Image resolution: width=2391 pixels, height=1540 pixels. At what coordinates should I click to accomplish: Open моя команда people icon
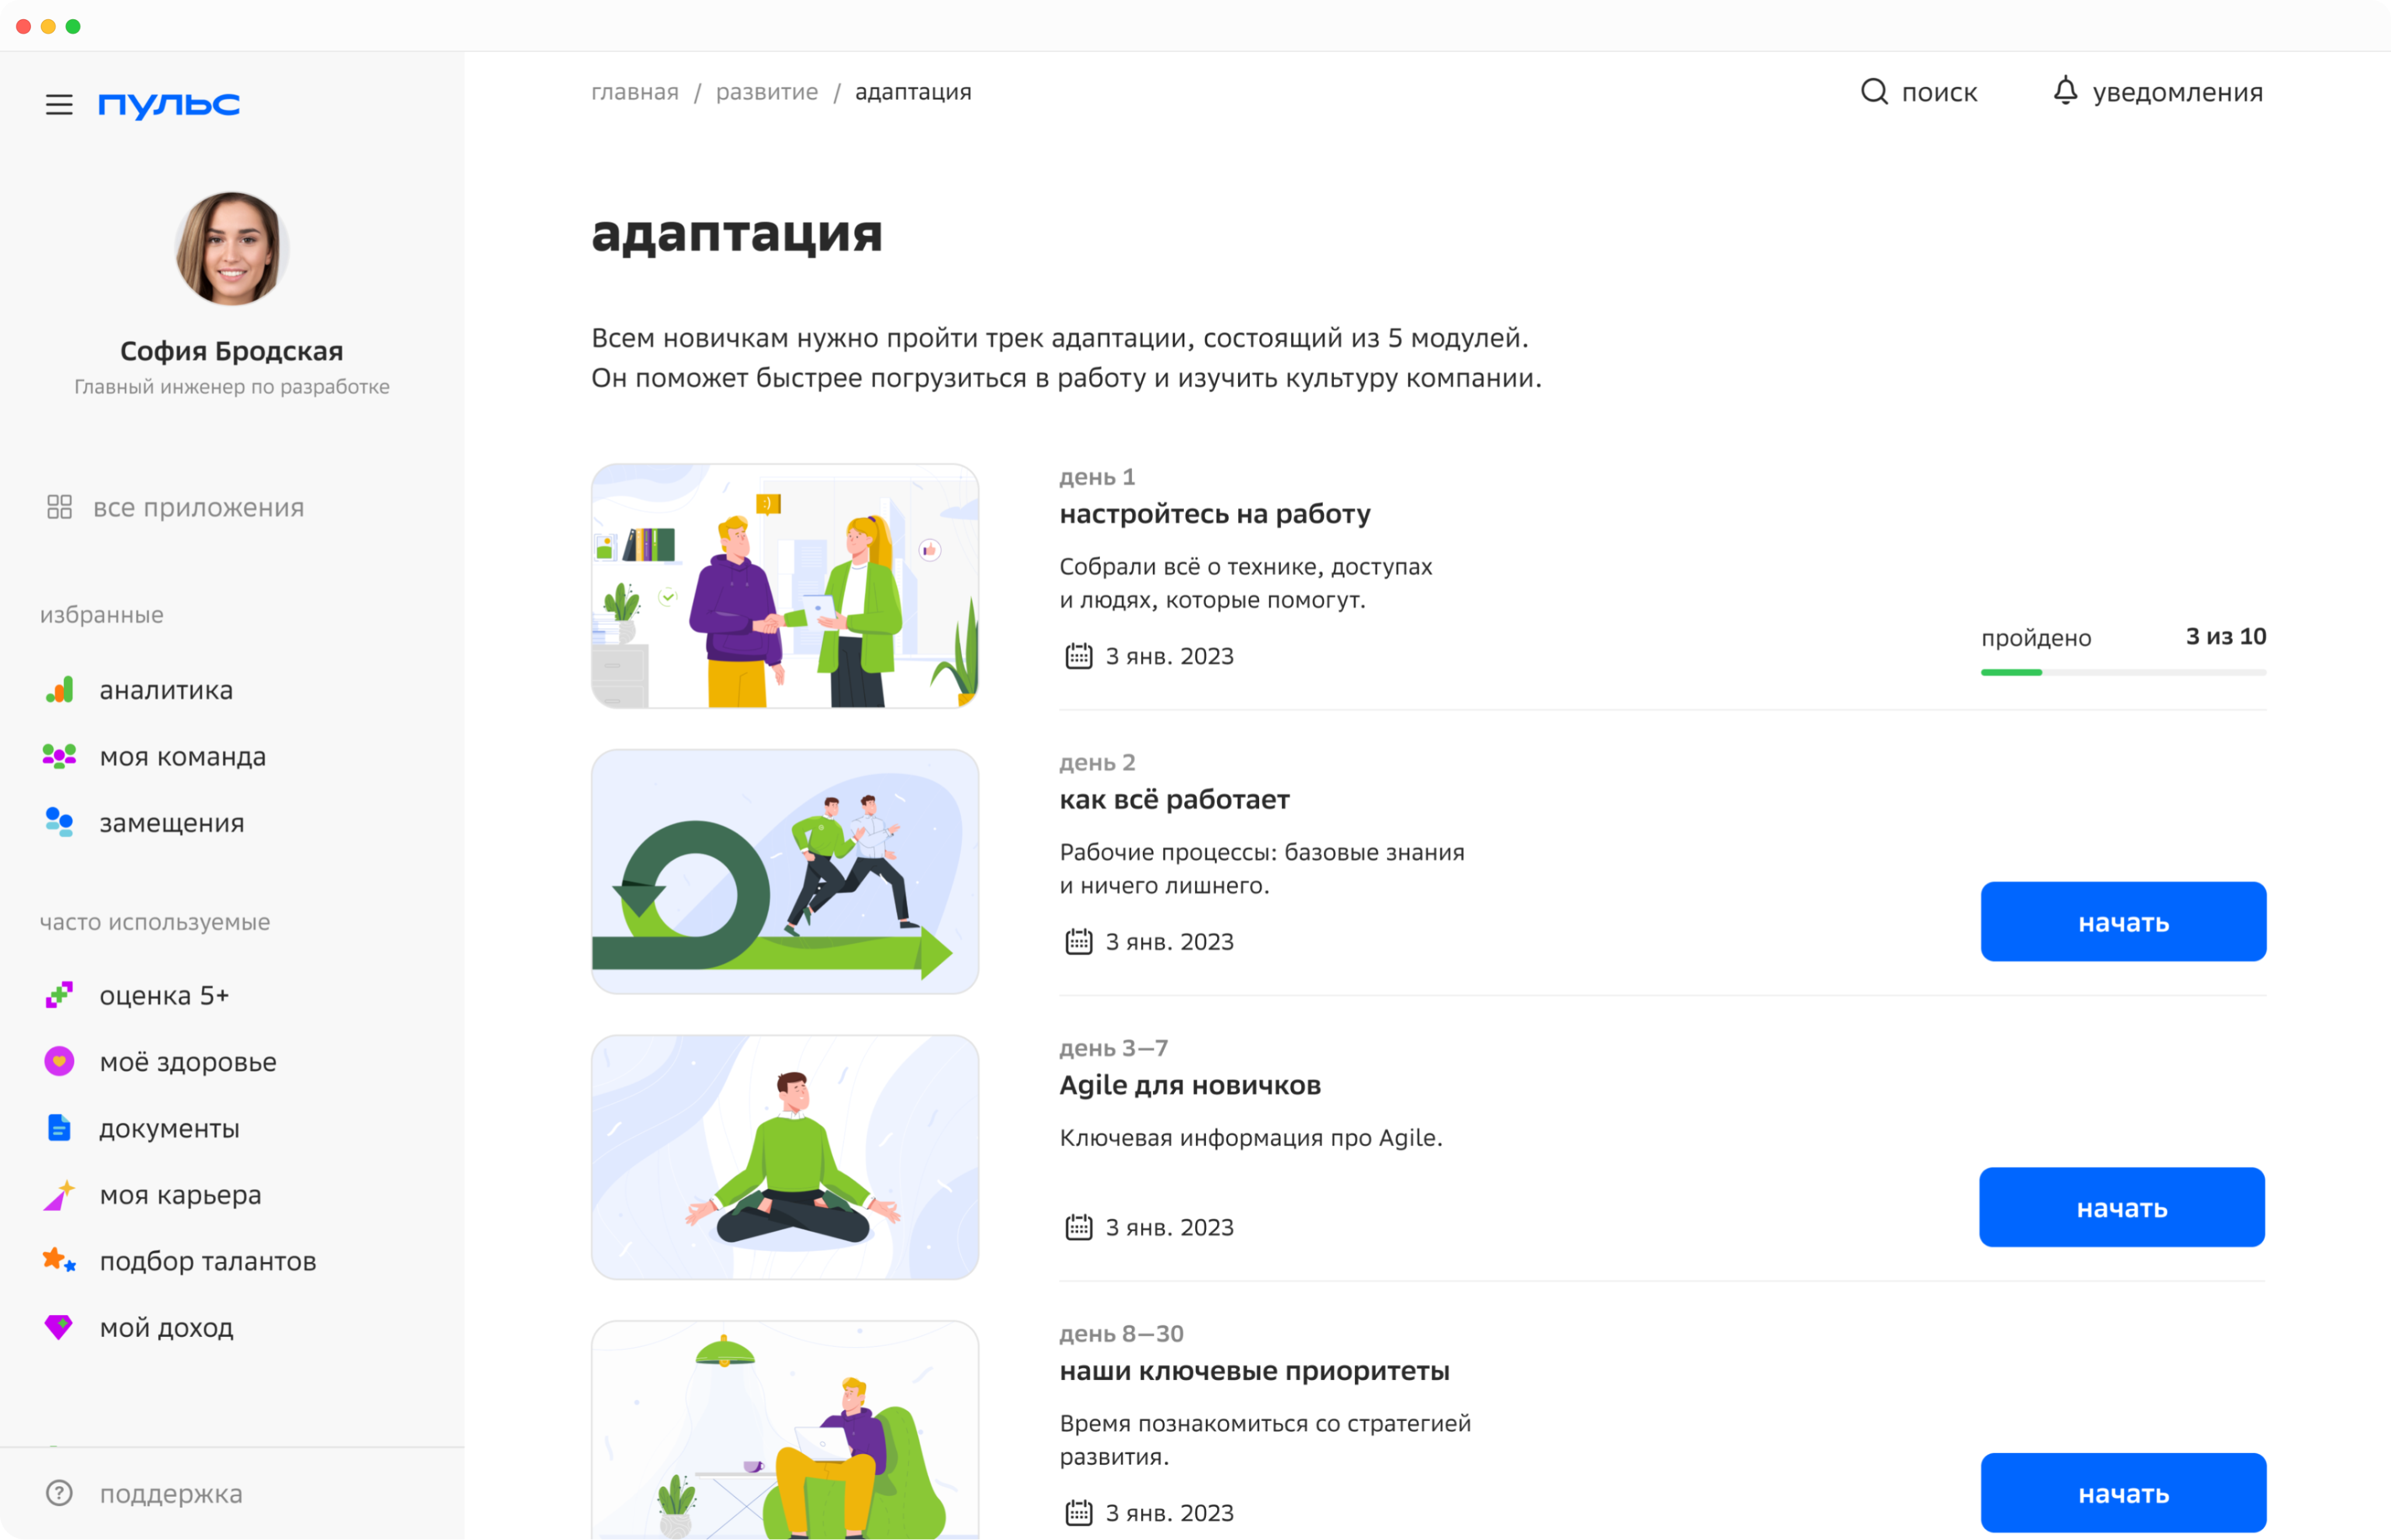[59, 757]
